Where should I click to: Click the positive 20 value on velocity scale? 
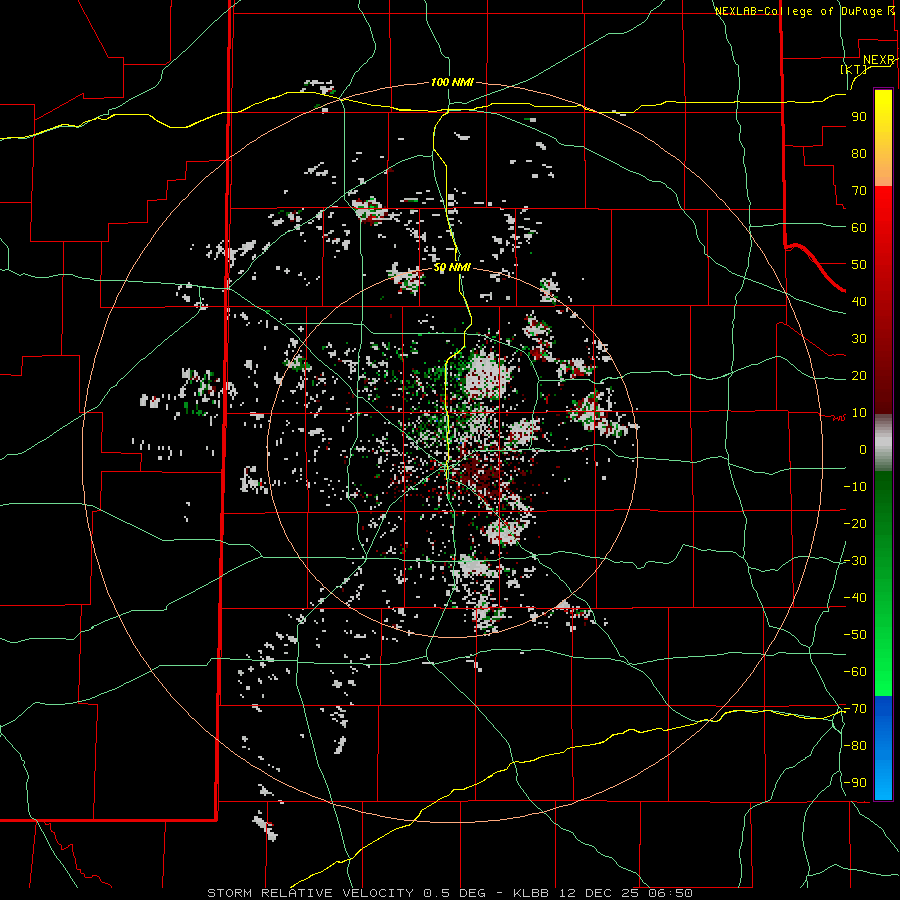859,375
